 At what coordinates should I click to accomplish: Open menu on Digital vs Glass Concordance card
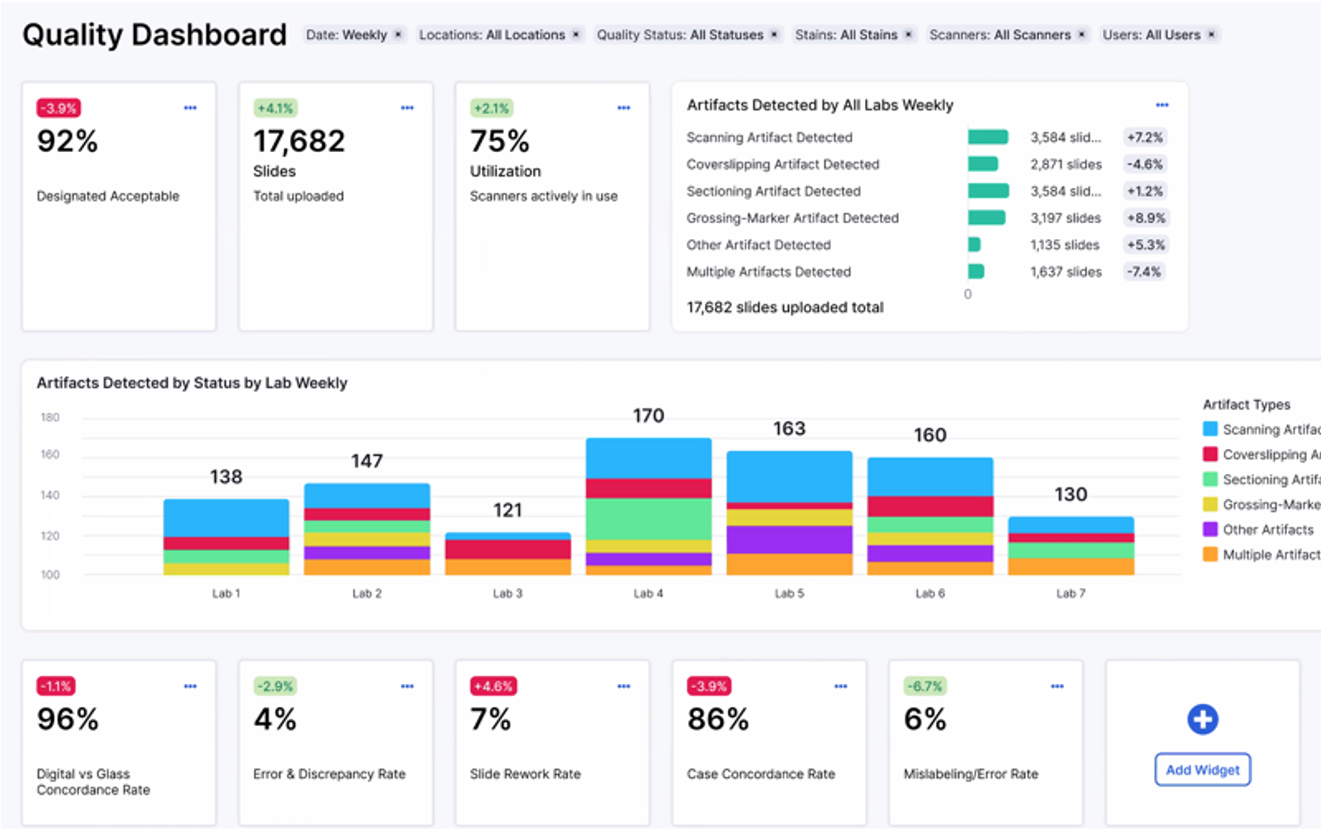pyautogui.click(x=190, y=686)
